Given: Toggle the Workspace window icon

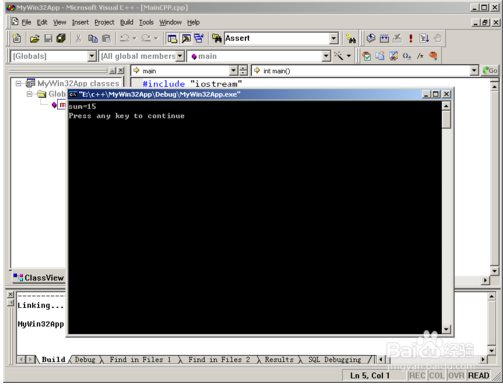Looking at the screenshot, I should coord(172,39).
